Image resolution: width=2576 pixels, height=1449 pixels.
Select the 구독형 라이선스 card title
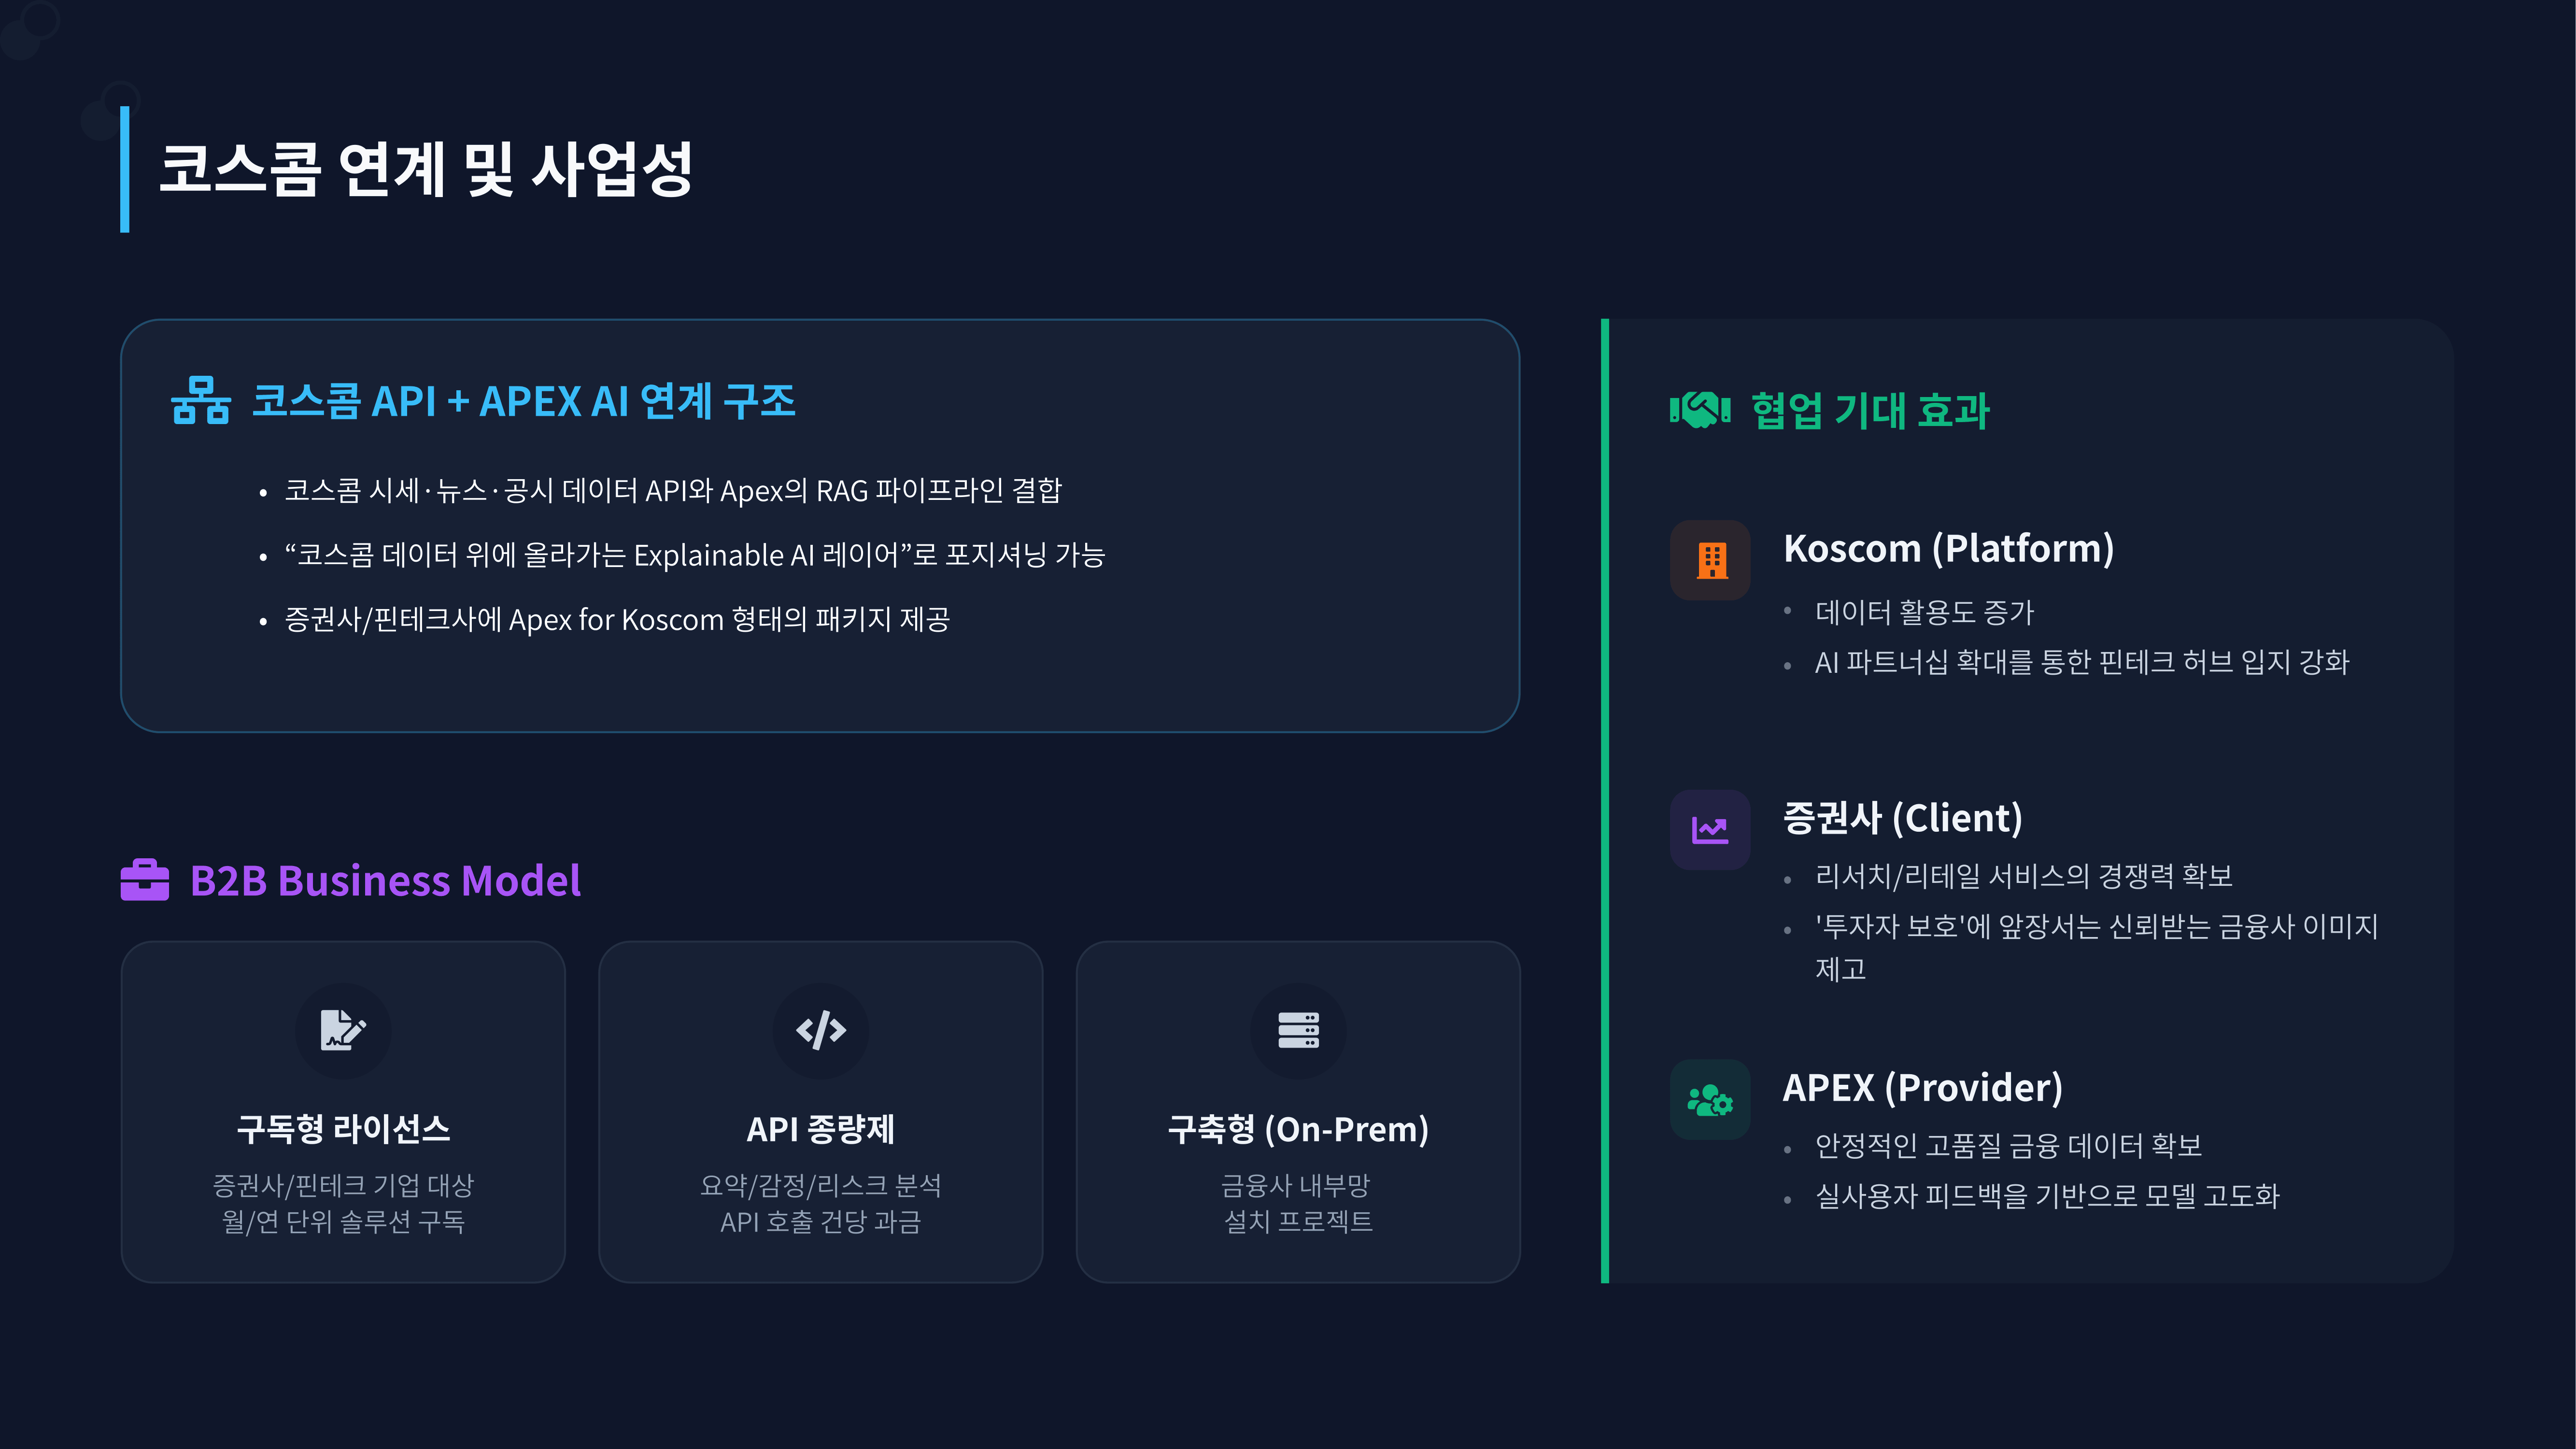coord(343,1129)
